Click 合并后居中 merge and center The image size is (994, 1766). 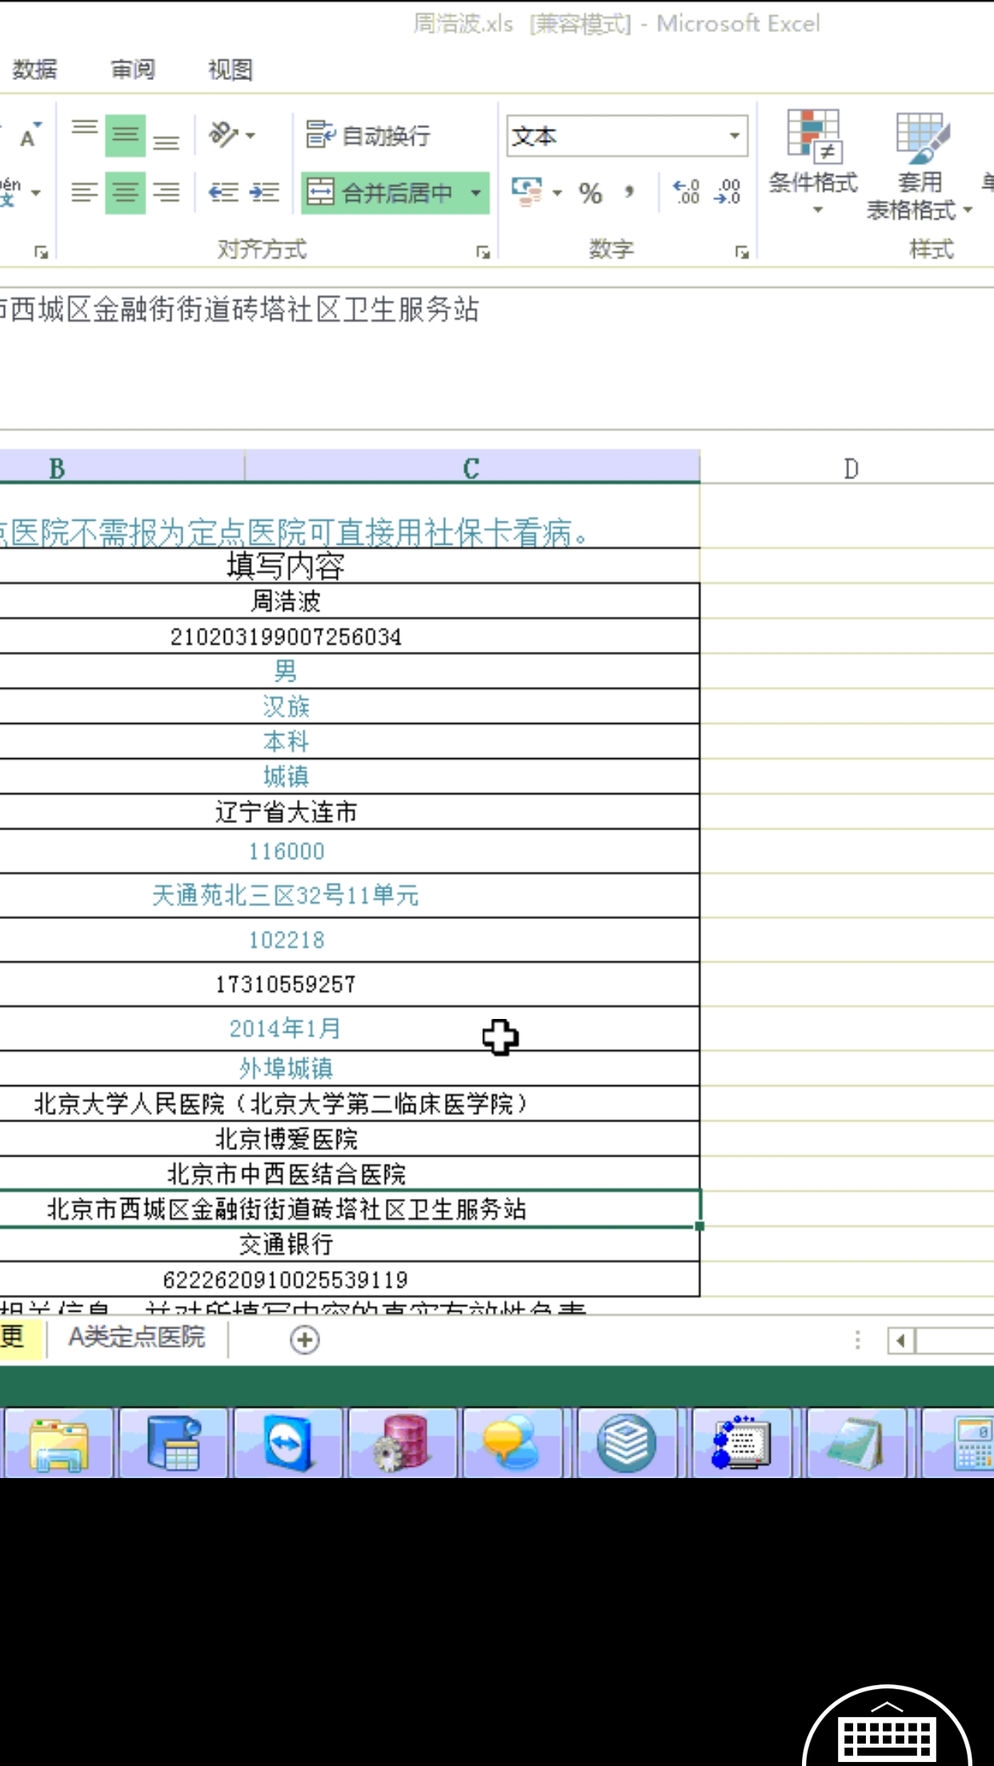click(381, 192)
